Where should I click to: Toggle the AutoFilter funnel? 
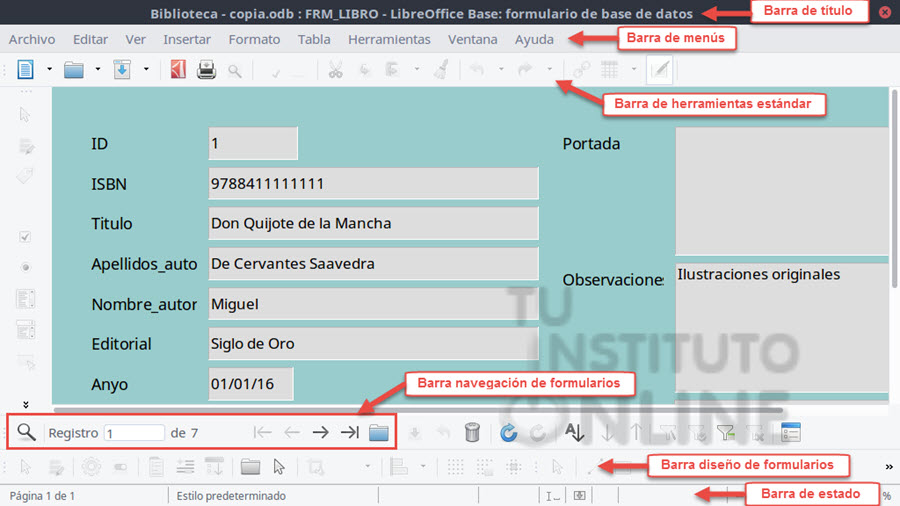668,433
